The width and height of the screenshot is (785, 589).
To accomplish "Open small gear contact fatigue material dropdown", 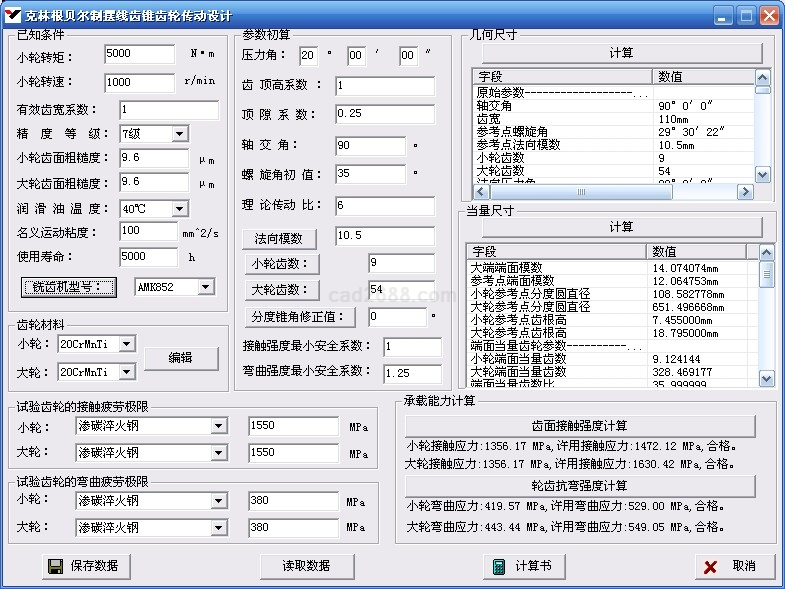I will (219, 427).
